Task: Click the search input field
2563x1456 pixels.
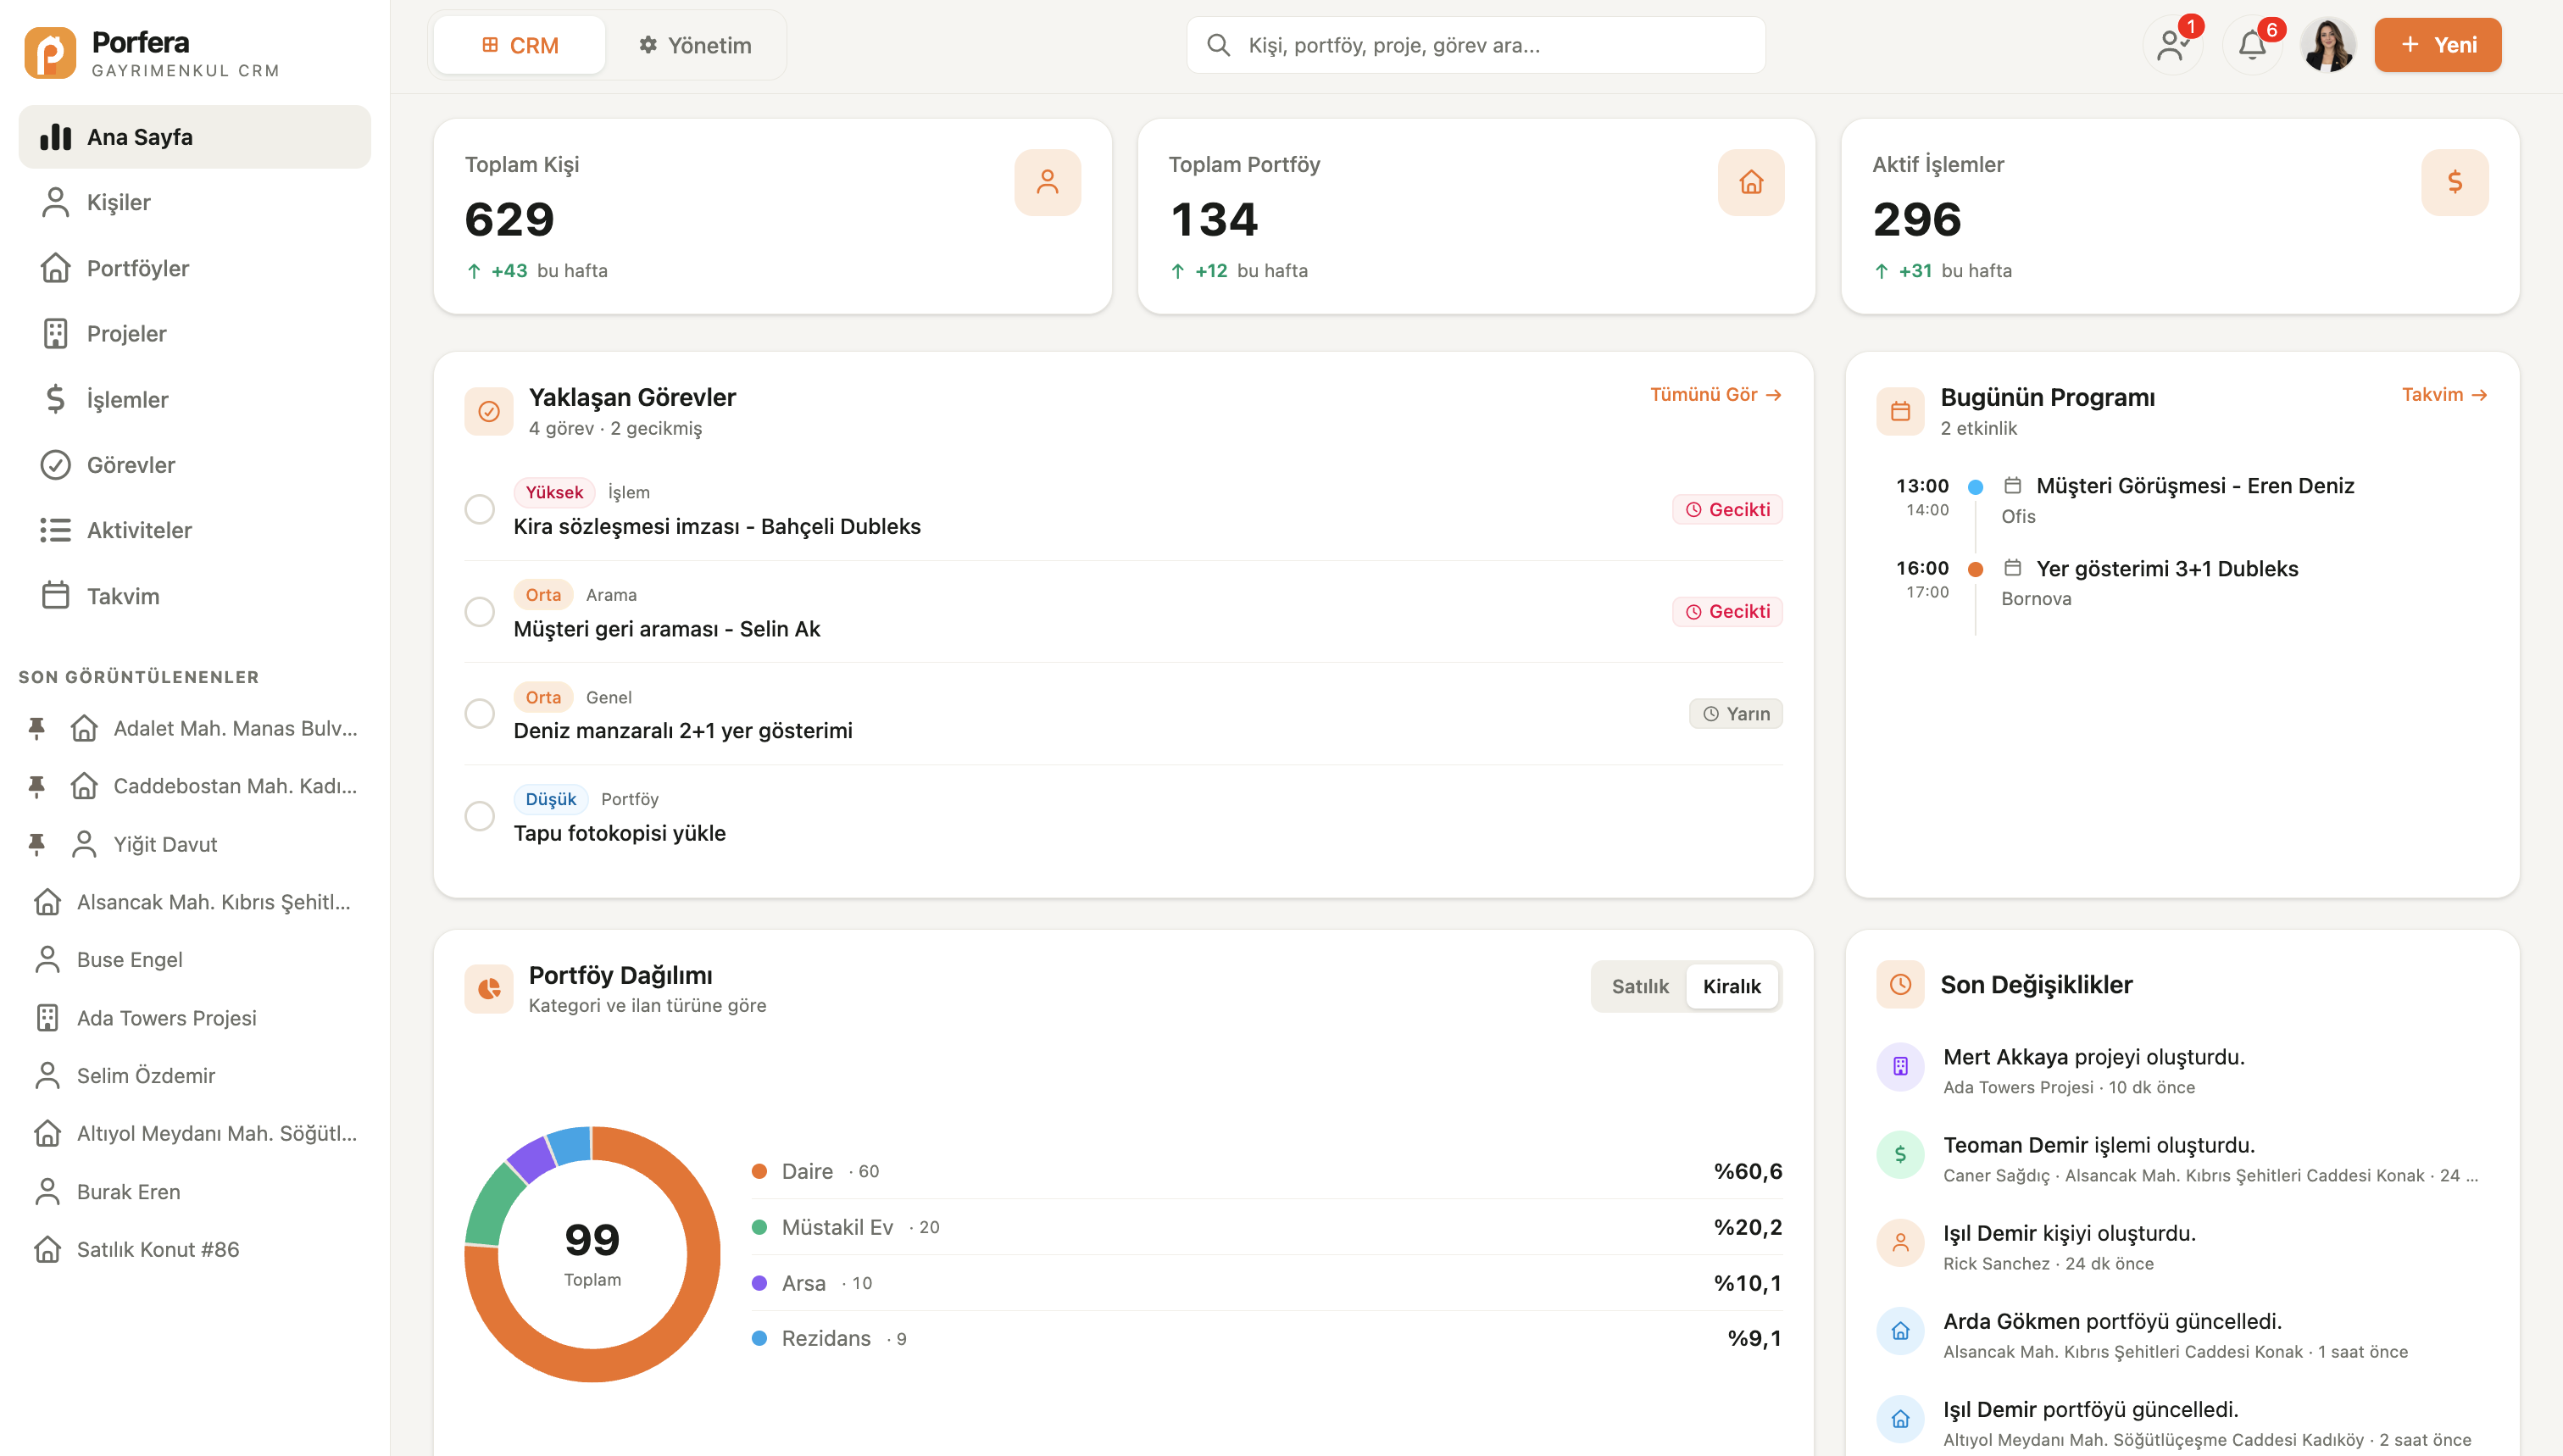Action: click(x=1476, y=45)
